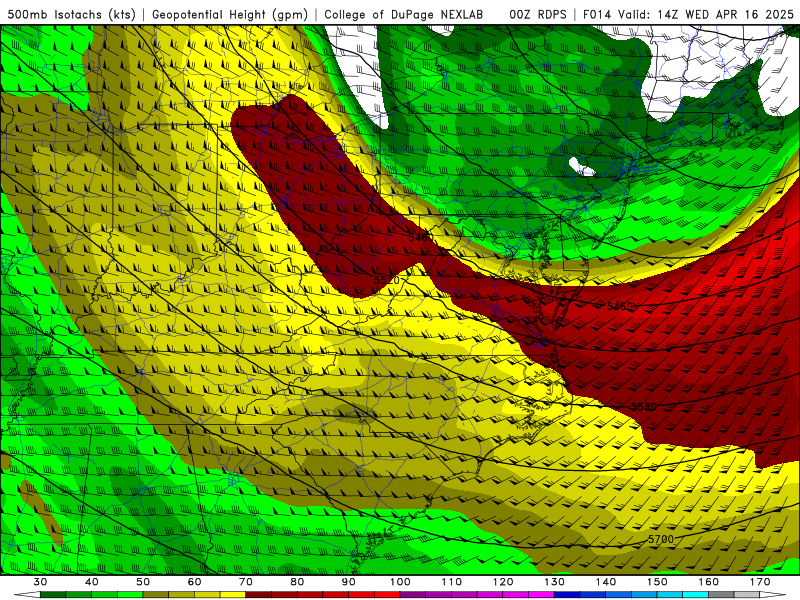Click the purple swatch starting at 100 knots

pyautogui.click(x=413, y=595)
